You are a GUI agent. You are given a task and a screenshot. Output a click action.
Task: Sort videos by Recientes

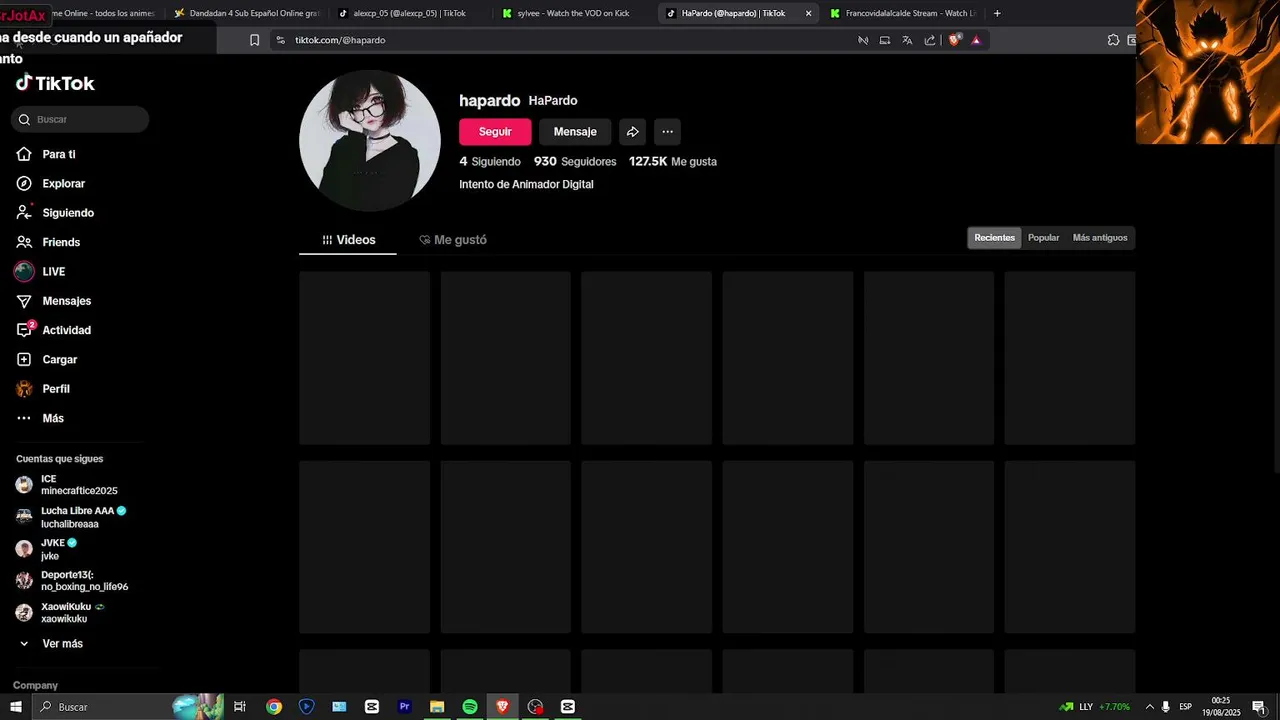click(994, 238)
